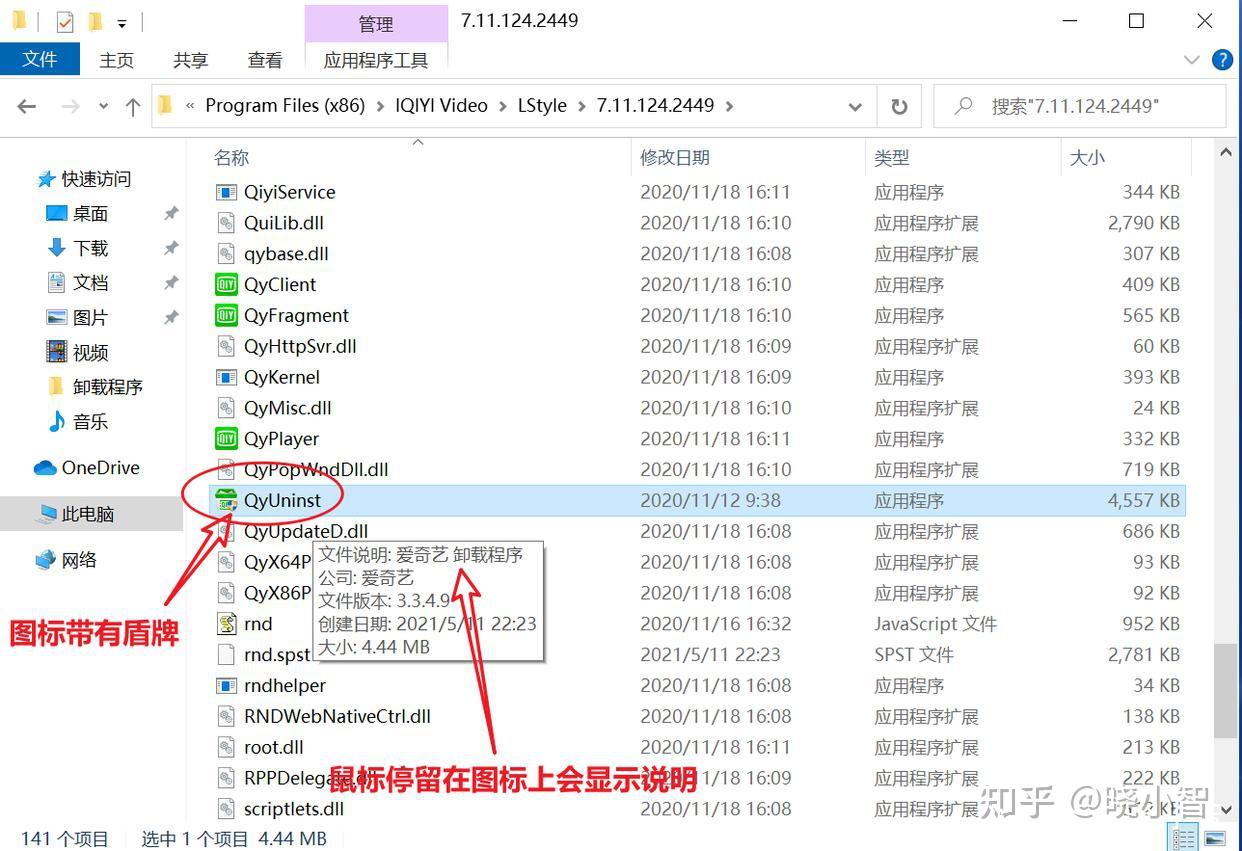Open the help question mark icon
1242x851 pixels.
1222,60
